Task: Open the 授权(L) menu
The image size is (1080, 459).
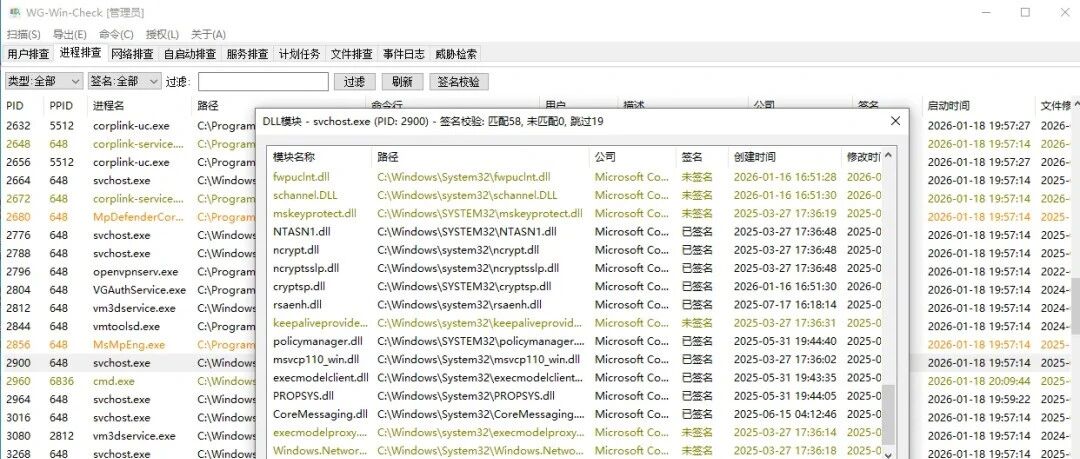Action: coord(163,34)
